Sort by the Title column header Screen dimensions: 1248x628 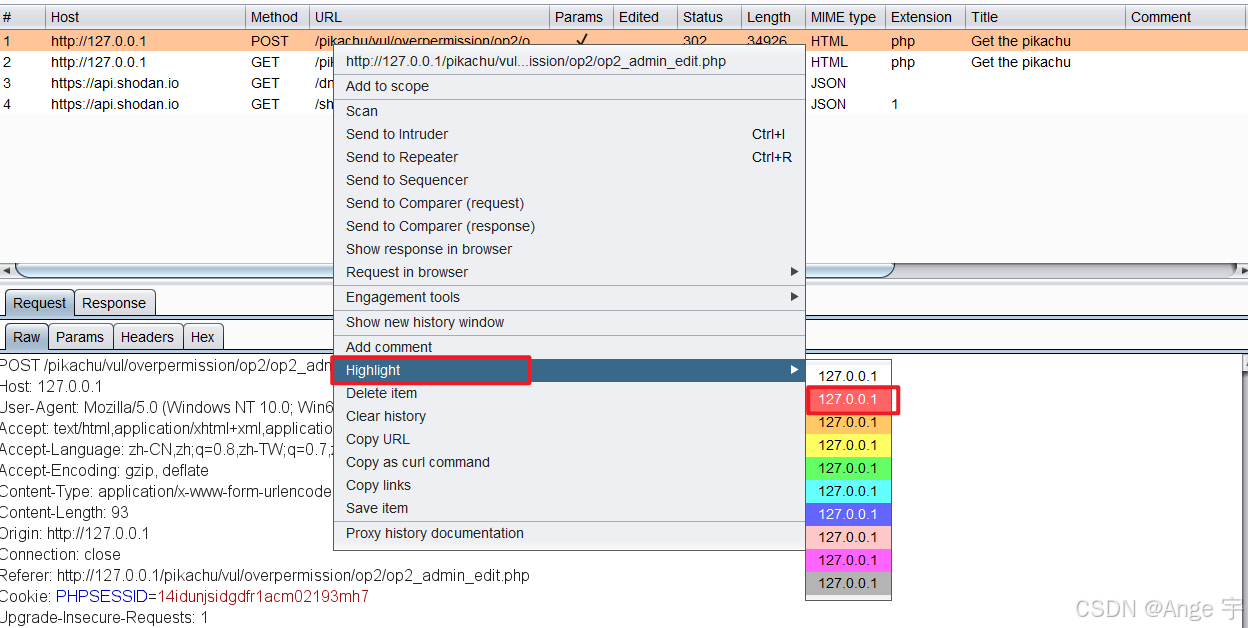coord(1045,17)
